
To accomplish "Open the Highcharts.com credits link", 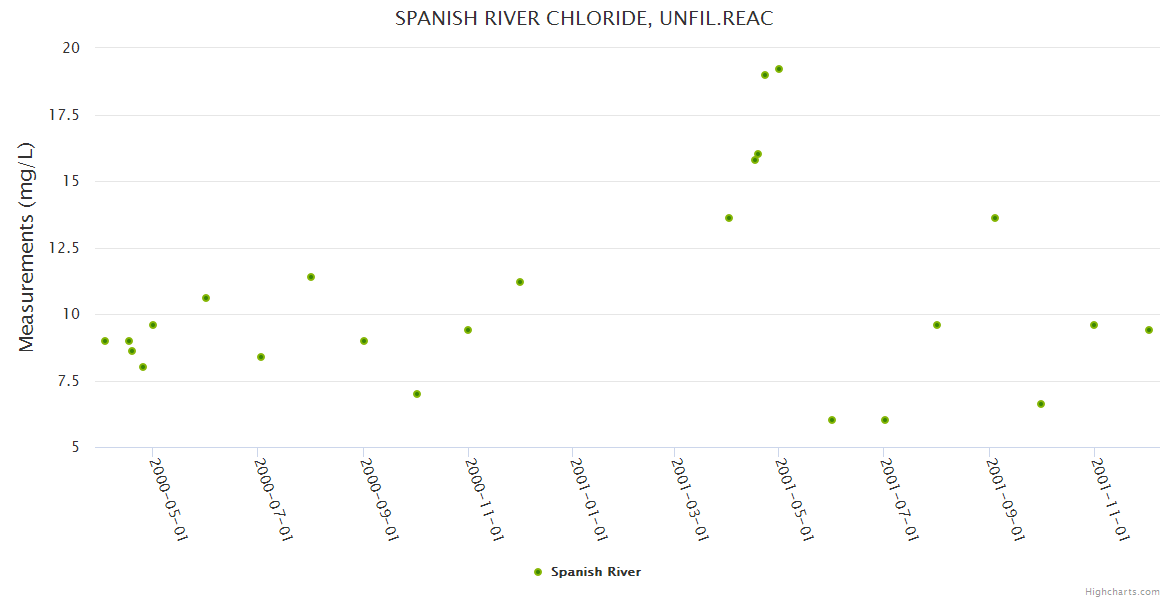I will tap(1122, 591).
